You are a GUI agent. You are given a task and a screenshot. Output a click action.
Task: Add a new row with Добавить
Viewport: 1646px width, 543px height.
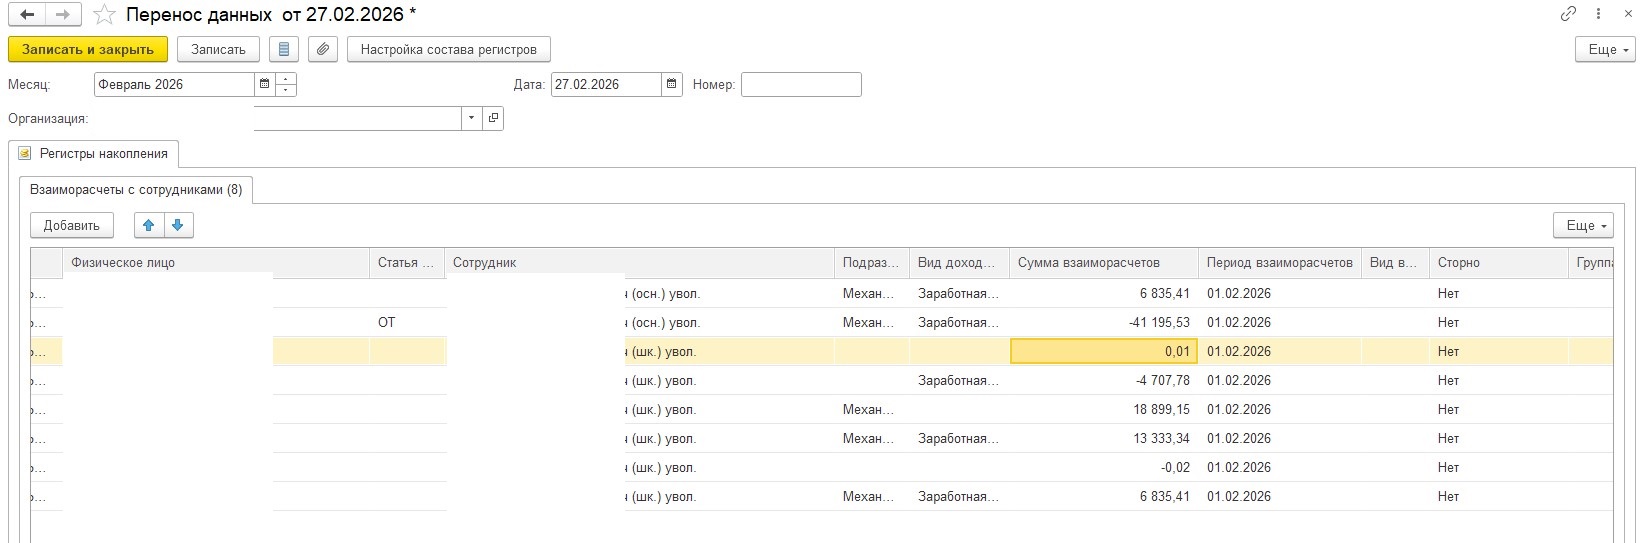point(71,225)
